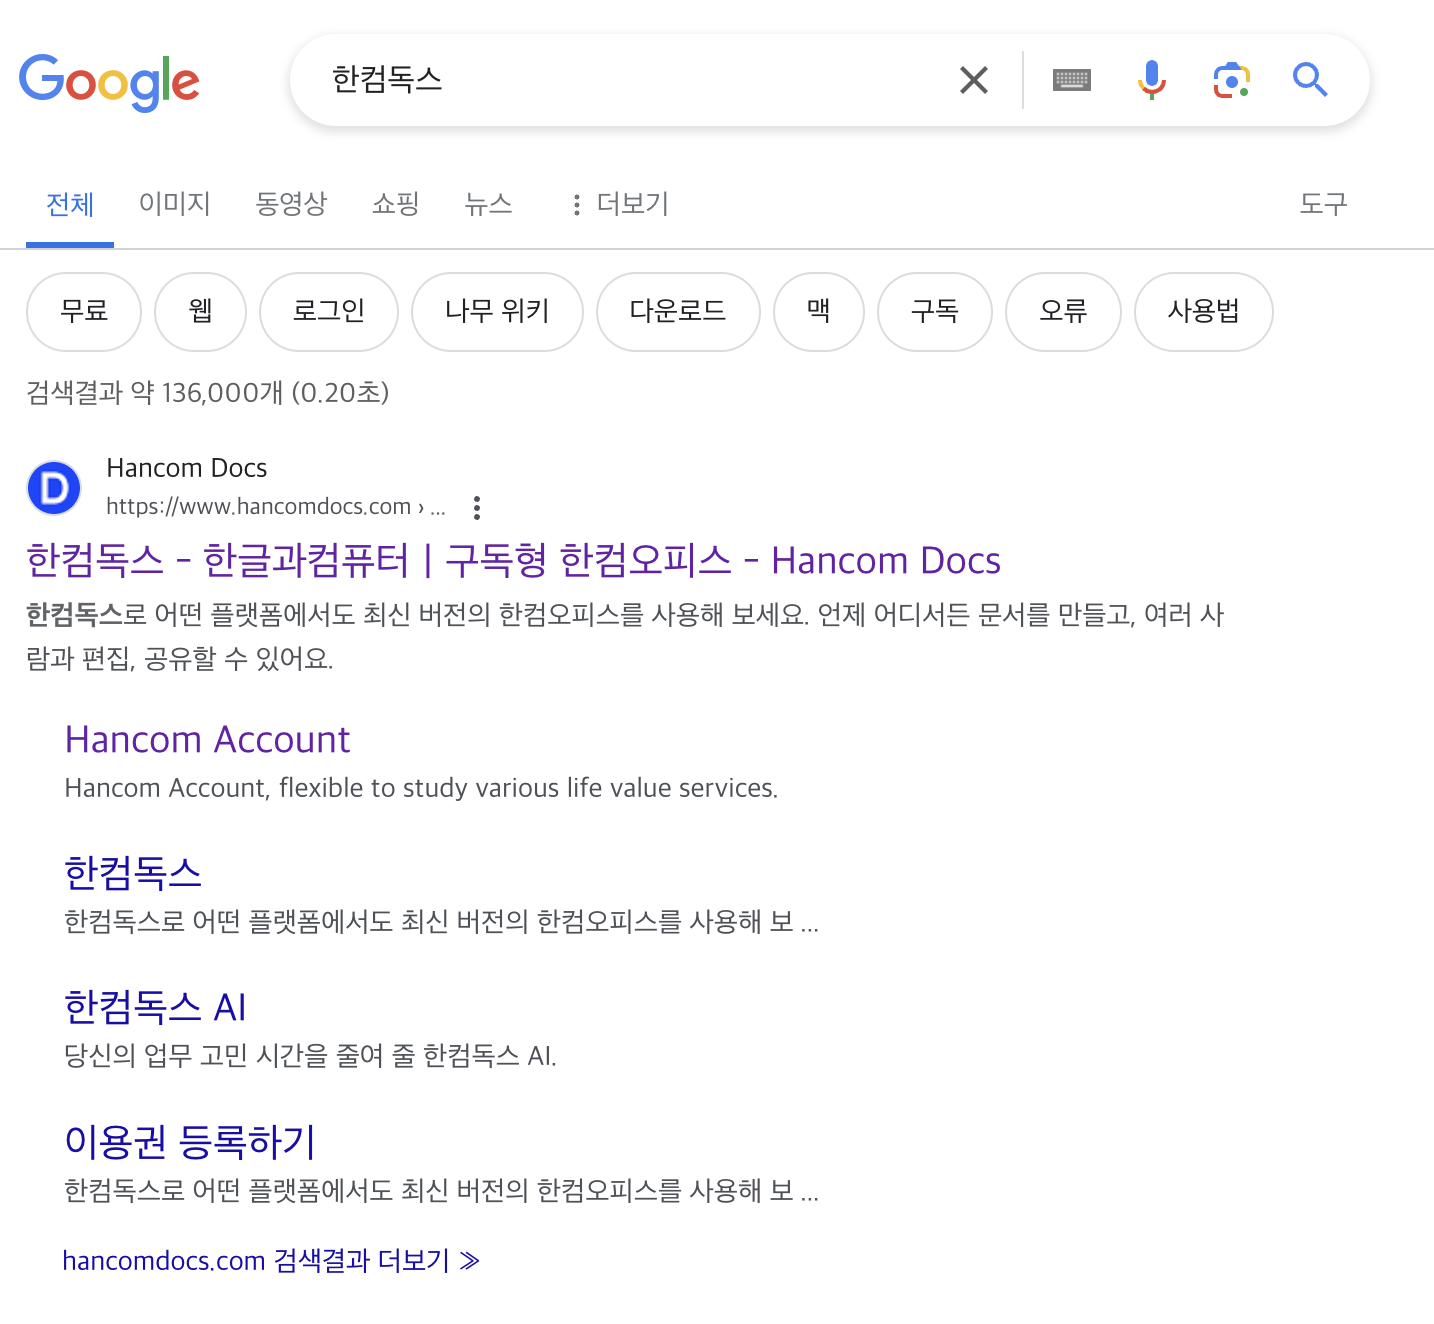Open Google Lens image search
1434x1324 pixels.
1231,80
